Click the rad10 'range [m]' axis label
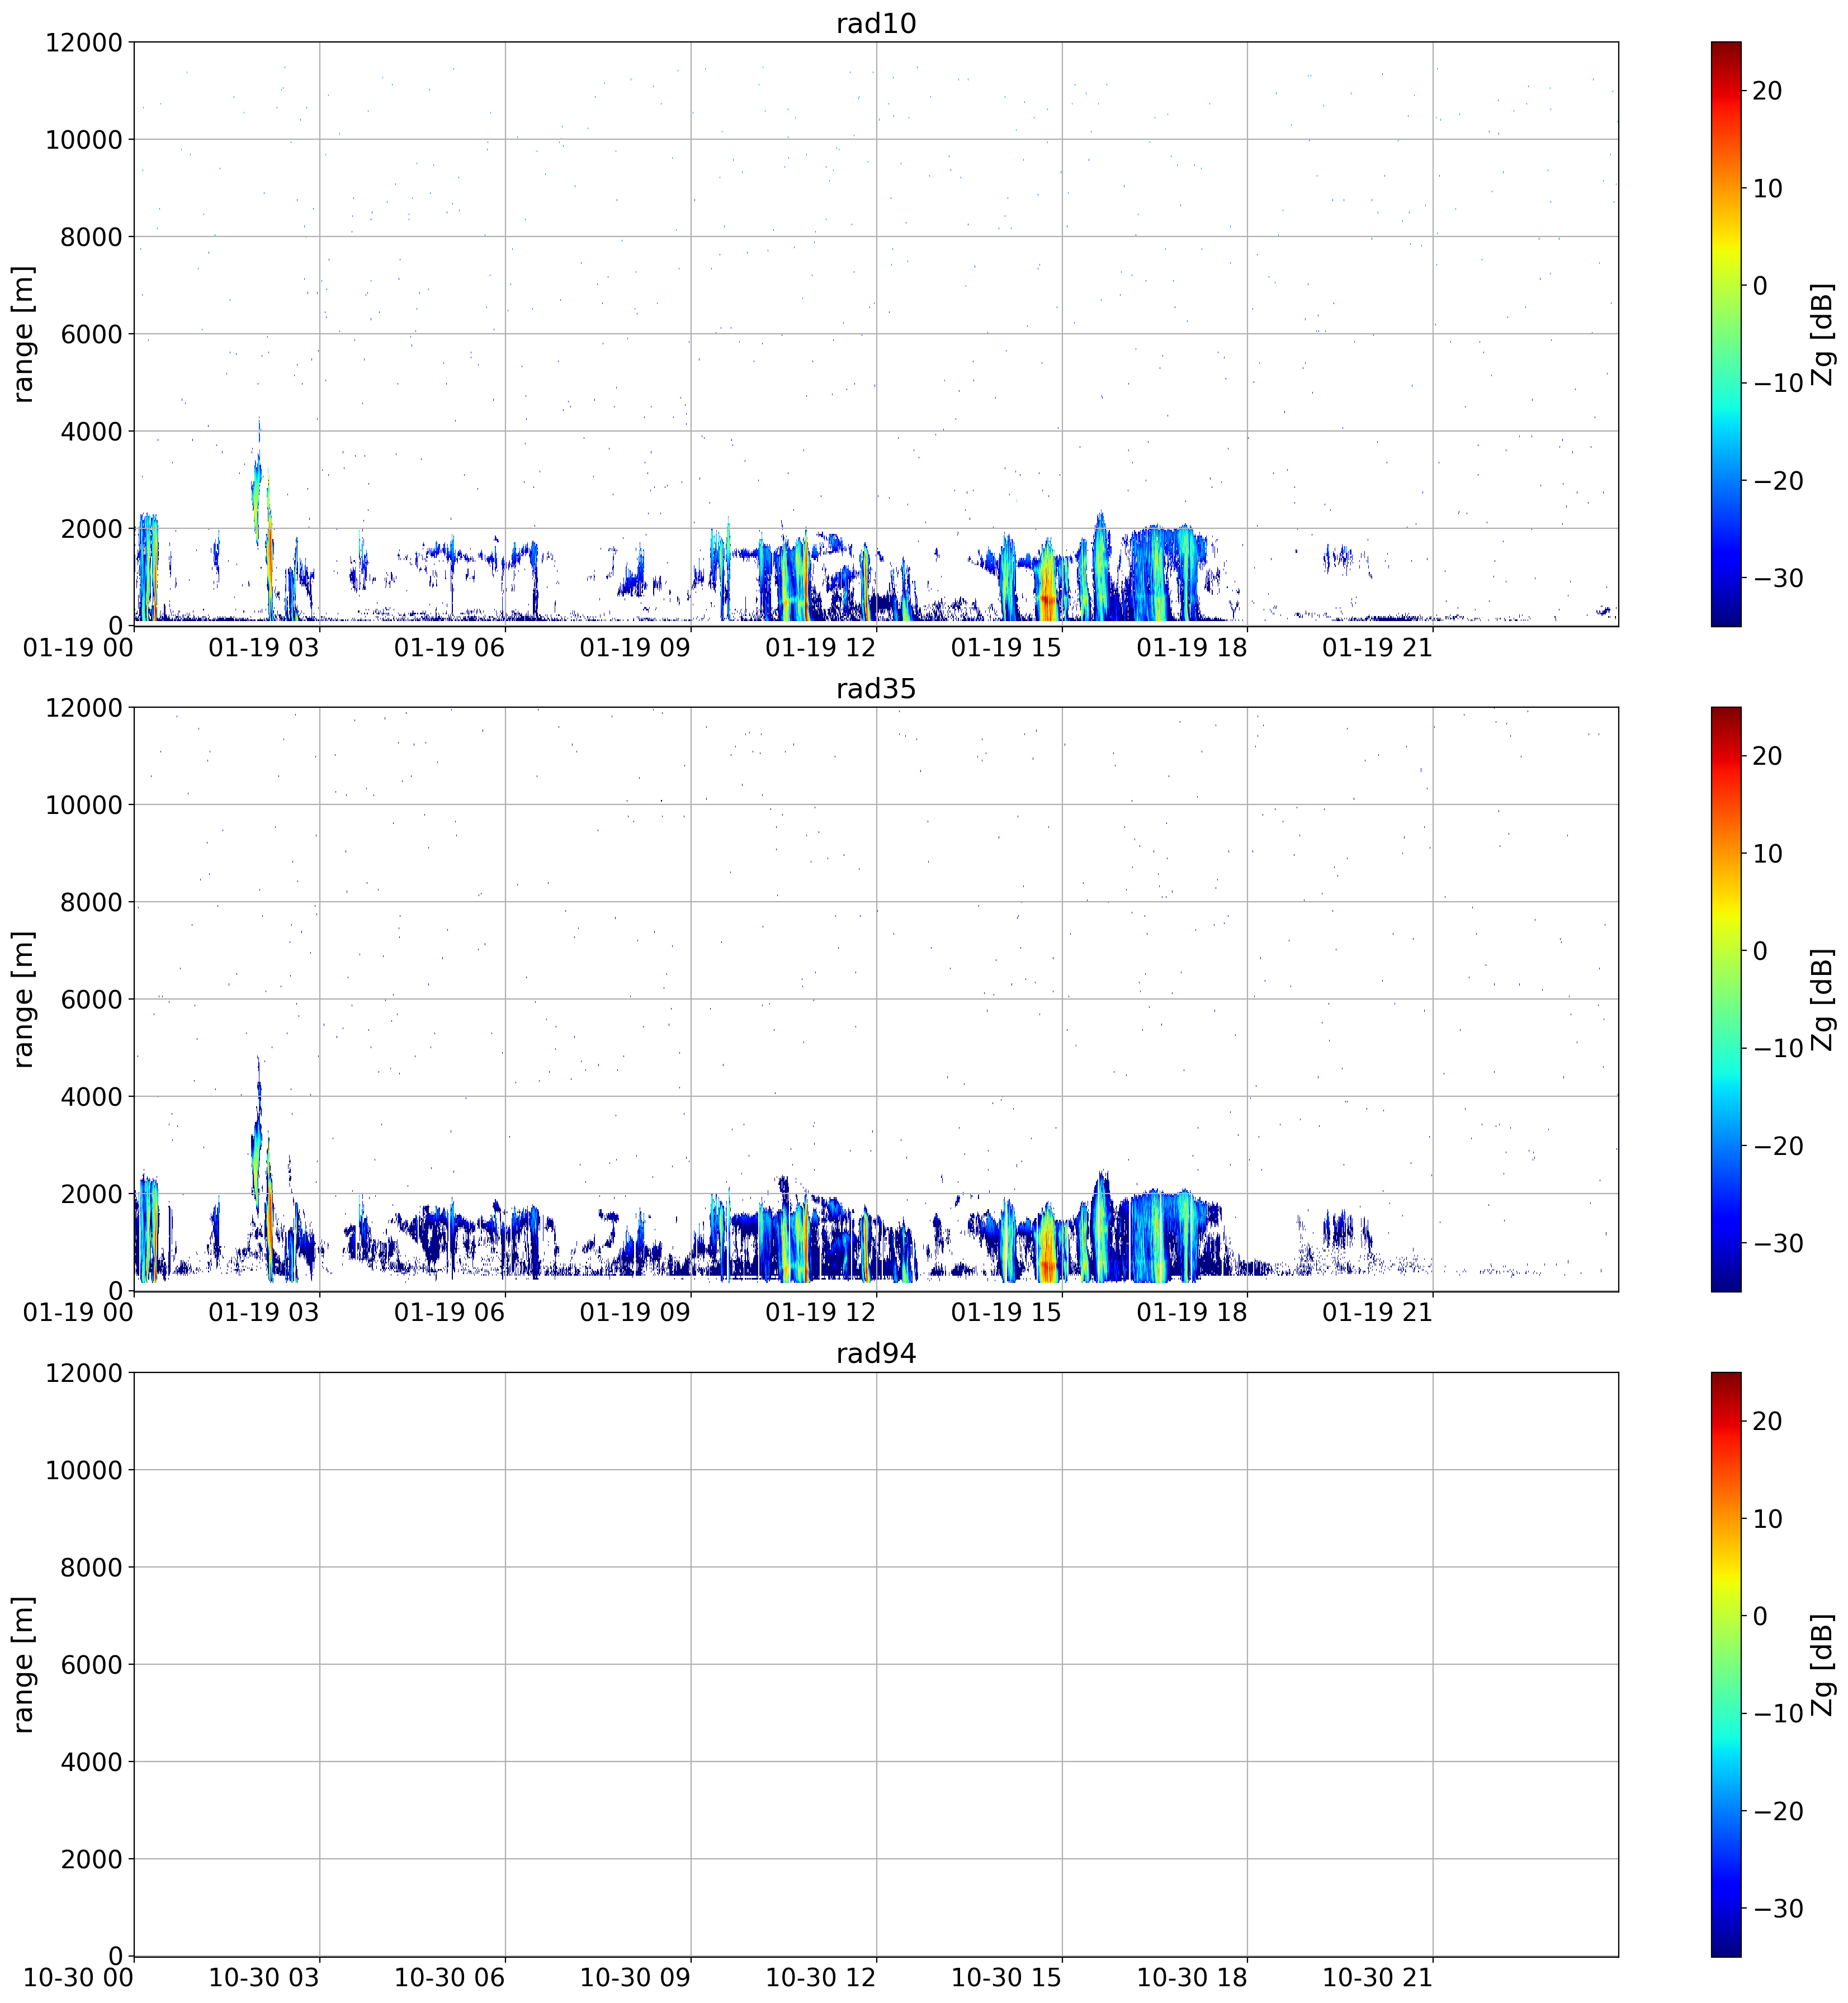1848x2003 pixels. [24, 333]
